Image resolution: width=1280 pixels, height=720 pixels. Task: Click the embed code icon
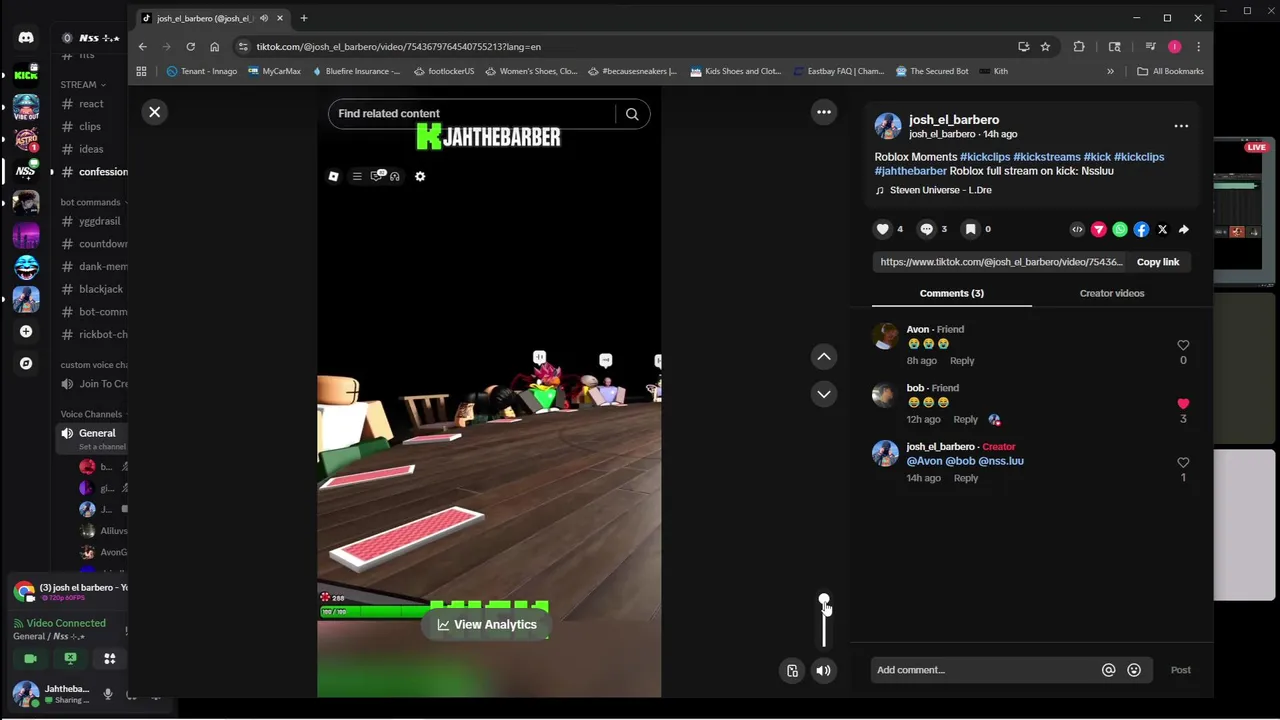(1077, 229)
